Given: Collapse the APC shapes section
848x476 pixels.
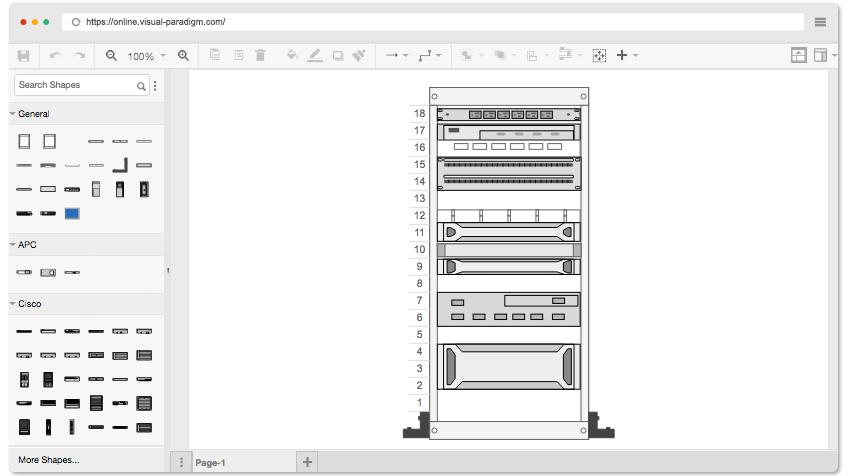Looking at the screenshot, I should tap(13, 244).
